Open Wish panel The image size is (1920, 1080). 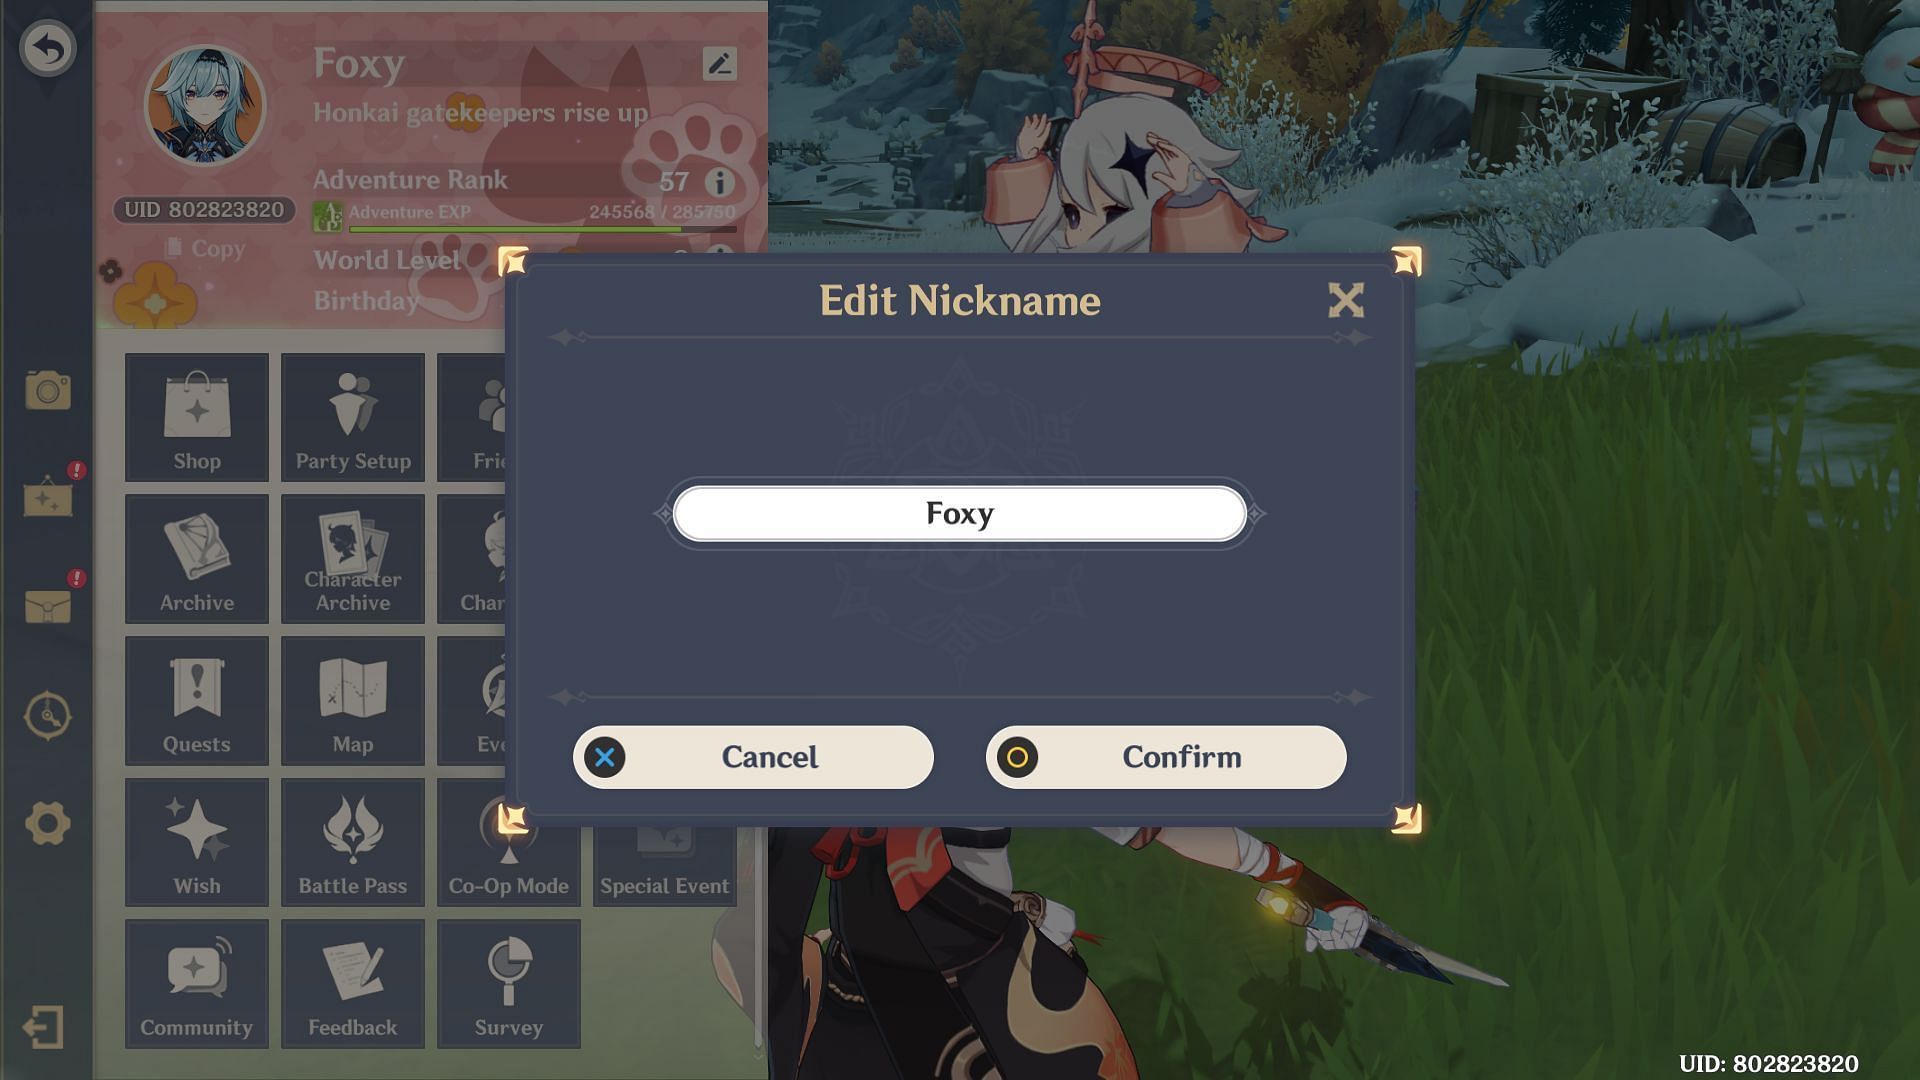(x=196, y=844)
